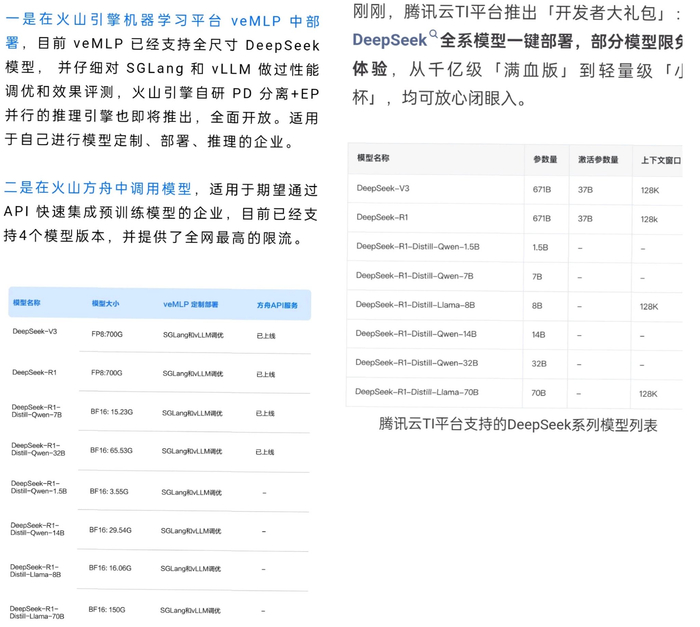Click the search icon next to DeepSeek

pos(433,34)
